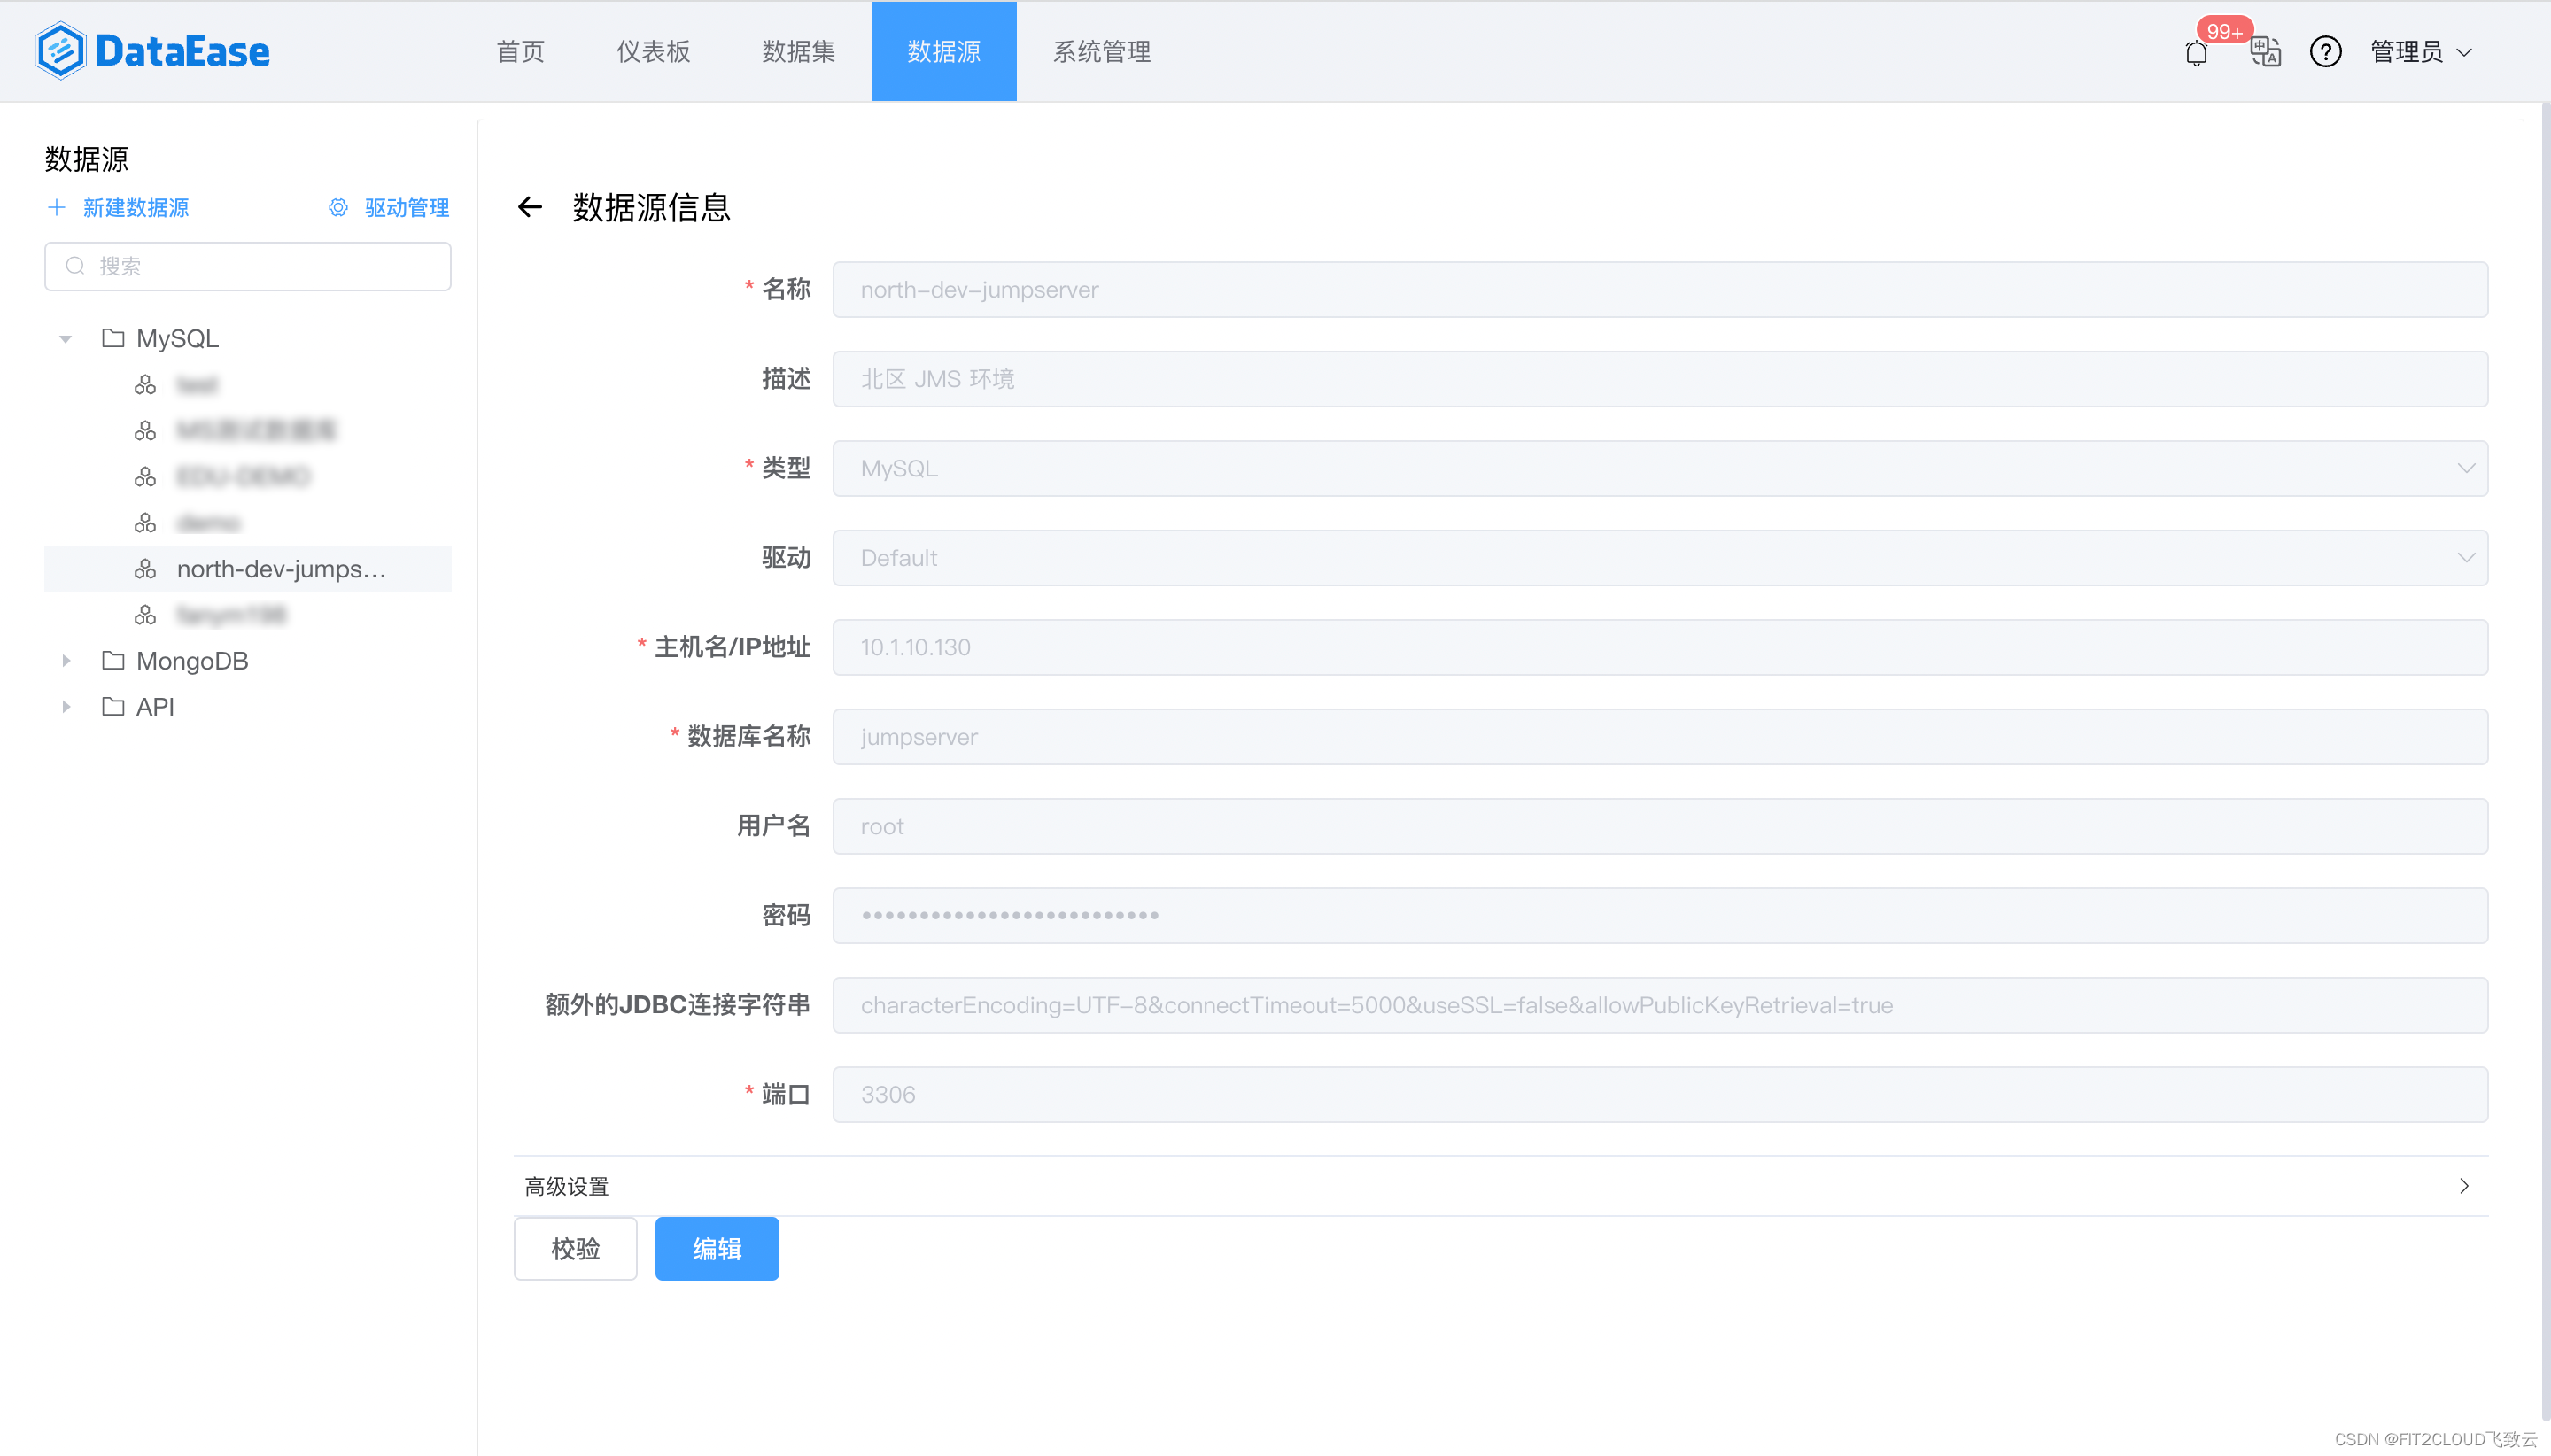Click the plus icon for 新建数据源
Image resolution: width=2551 pixels, height=1456 pixels.
tap(57, 207)
